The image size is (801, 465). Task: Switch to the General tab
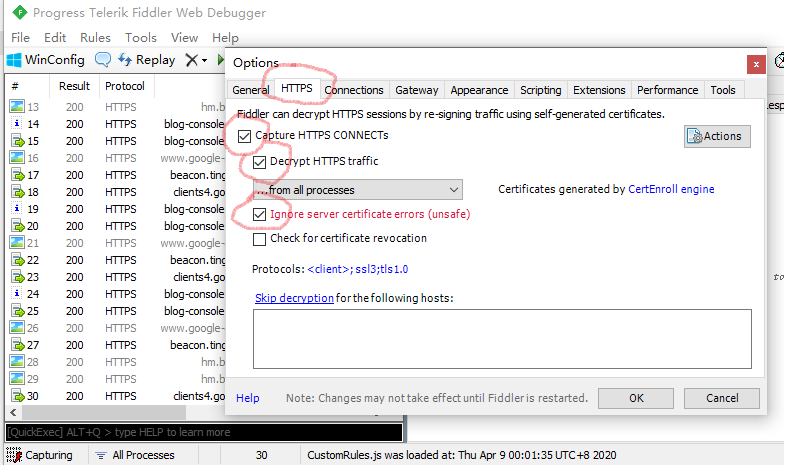pyautogui.click(x=250, y=90)
